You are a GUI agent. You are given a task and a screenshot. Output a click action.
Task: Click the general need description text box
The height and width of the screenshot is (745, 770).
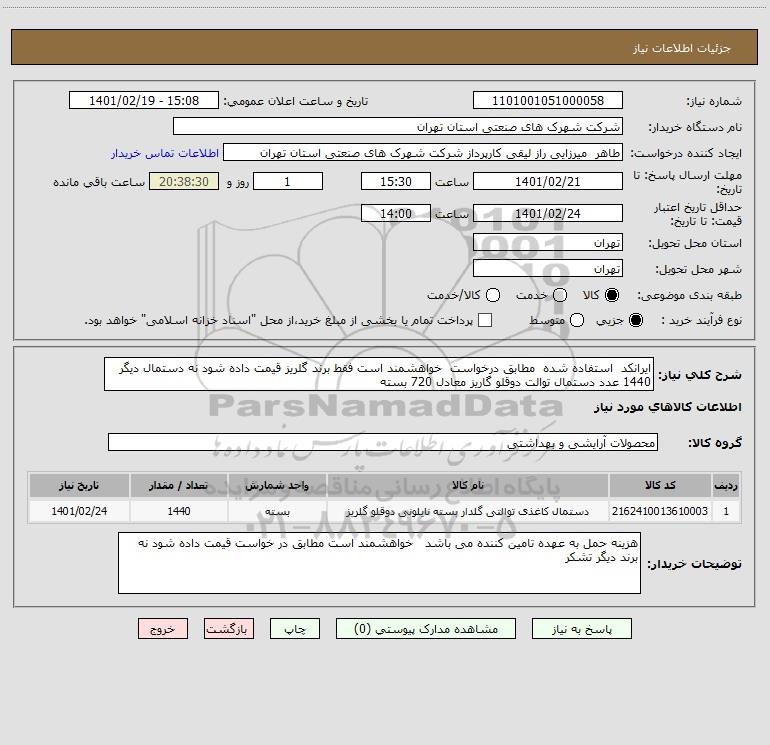379,374
